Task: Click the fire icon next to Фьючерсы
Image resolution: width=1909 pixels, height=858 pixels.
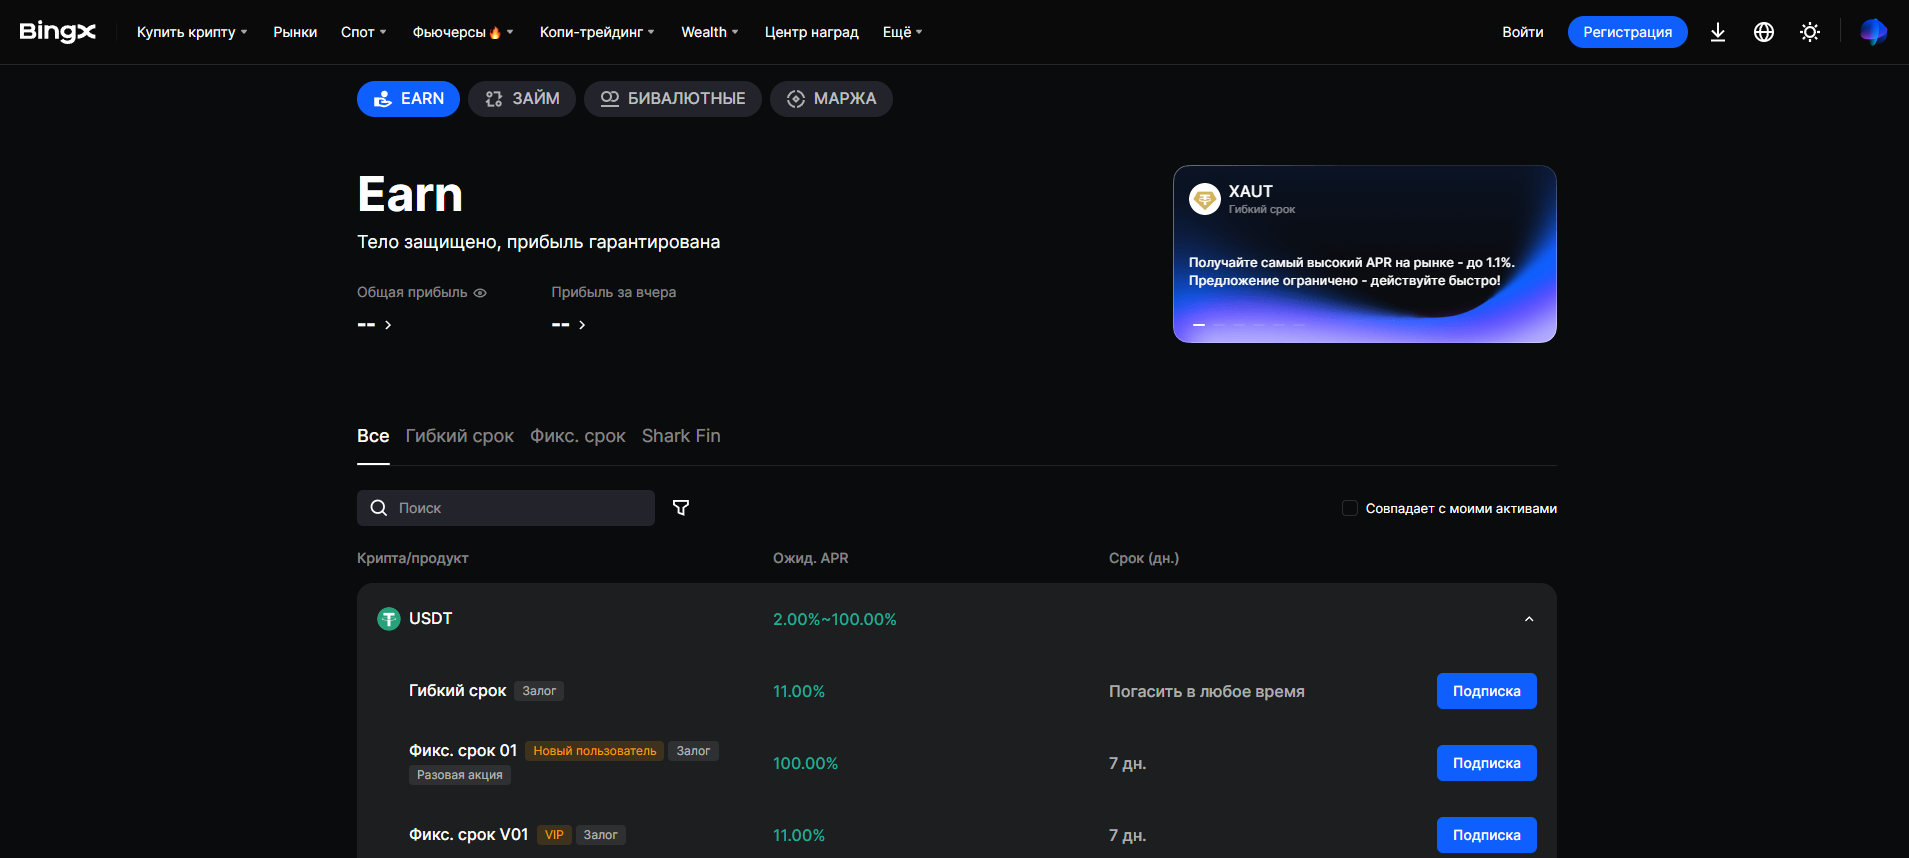Action: coord(495,32)
